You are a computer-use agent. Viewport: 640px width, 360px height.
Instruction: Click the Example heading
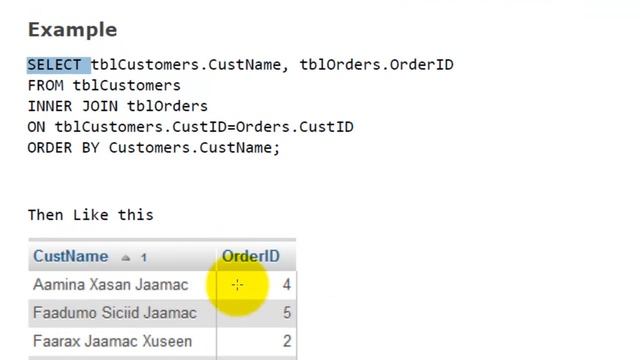[x=73, y=30]
